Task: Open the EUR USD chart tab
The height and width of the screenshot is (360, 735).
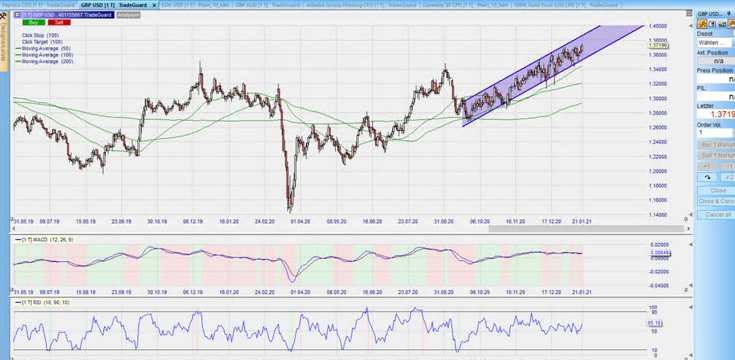Action: tap(196, 5)
